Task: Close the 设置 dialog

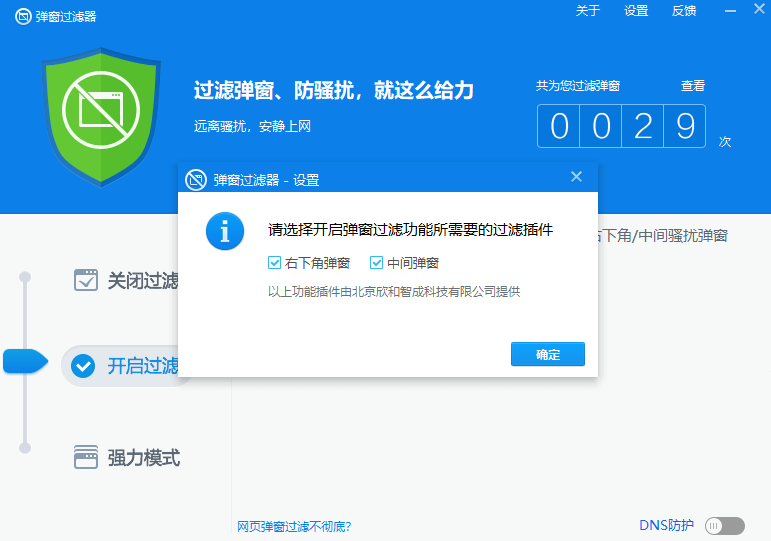Action: coord(576,177)
